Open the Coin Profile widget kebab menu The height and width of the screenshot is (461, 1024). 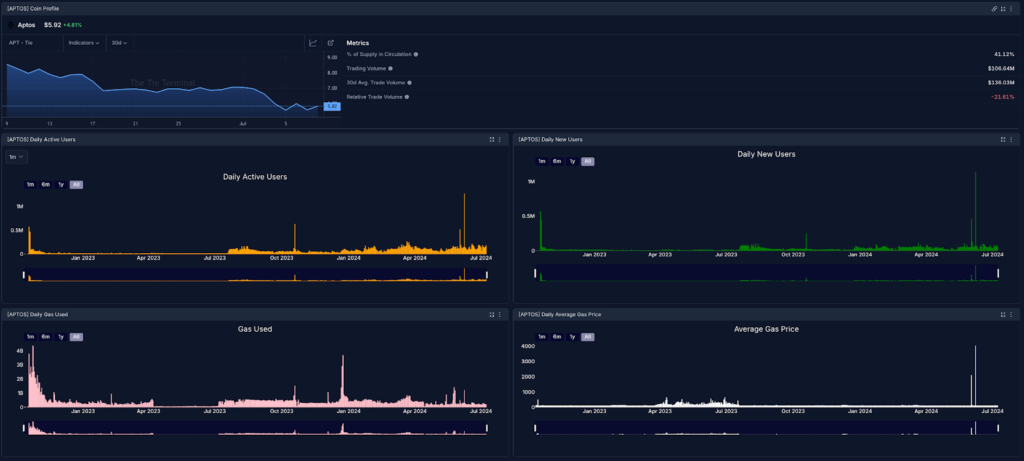click(1011, 8)
